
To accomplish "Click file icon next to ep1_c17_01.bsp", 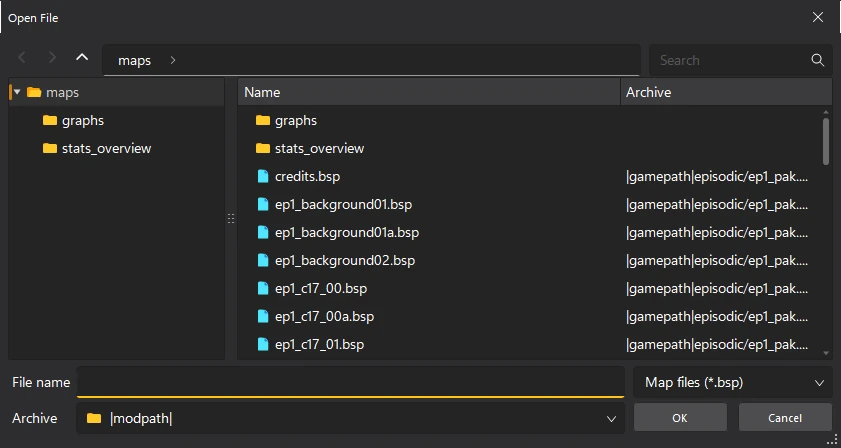I will tap(263, 344).
